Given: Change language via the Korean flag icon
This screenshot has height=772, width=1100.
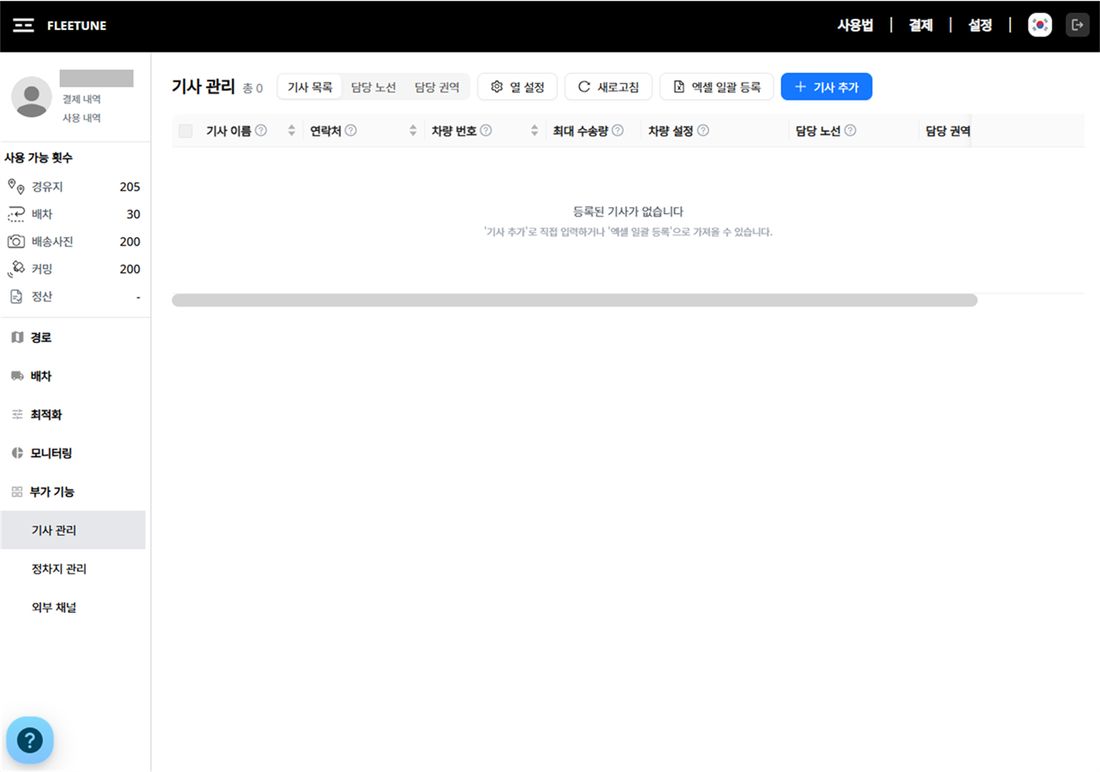Looking at the screenshot, I should point(1040,25).
